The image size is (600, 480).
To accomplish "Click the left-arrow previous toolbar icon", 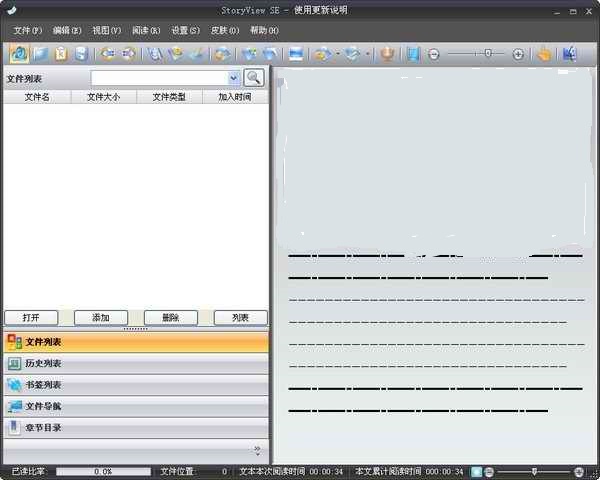I will [108, 54].
